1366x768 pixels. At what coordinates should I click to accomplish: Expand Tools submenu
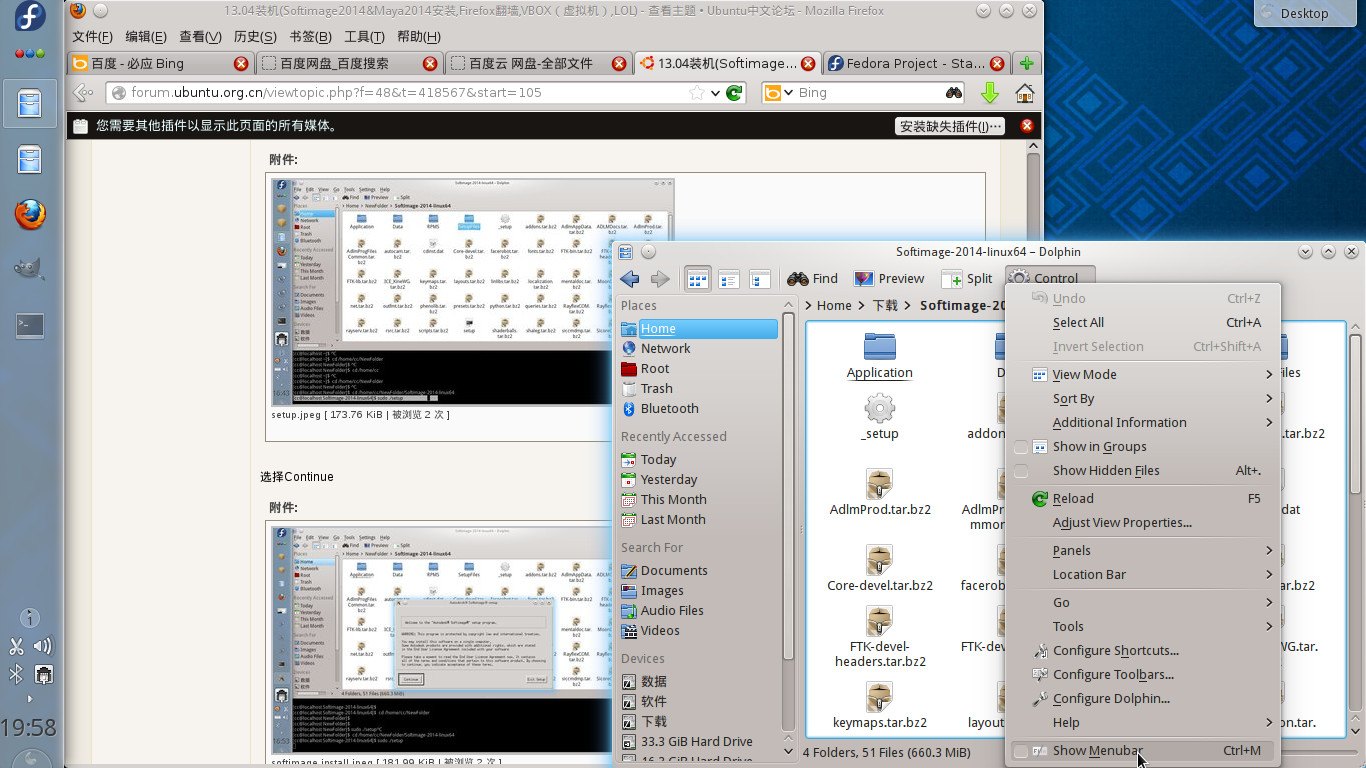[x=1144, y=626]
